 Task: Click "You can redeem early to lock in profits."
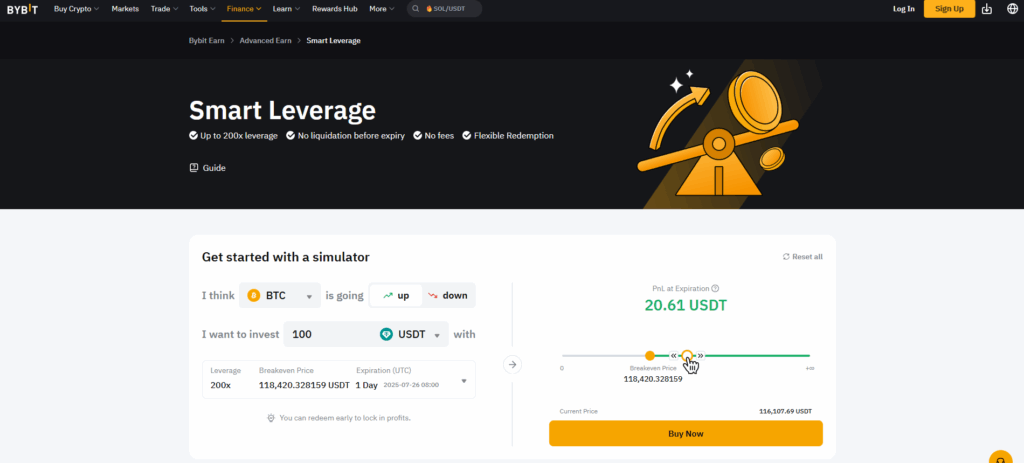pos(345,417)
